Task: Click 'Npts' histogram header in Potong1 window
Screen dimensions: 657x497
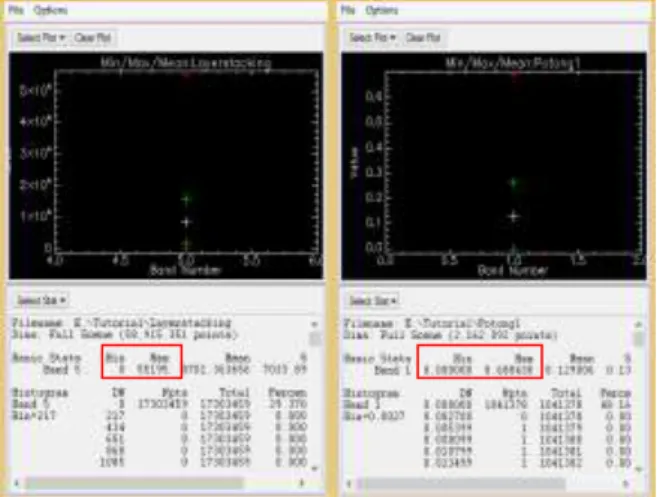Action: 515,393
